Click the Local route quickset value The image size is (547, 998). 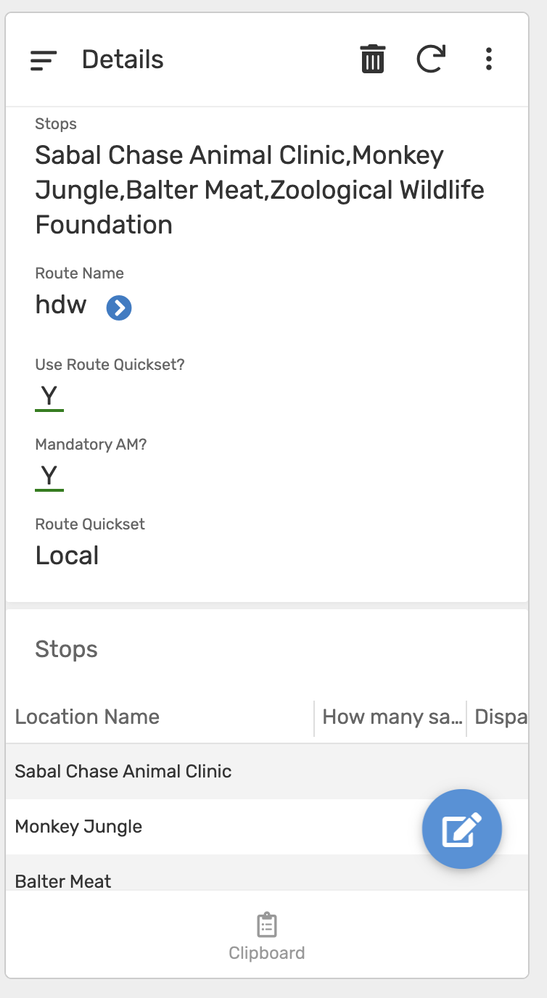click(x=67, y=556)
